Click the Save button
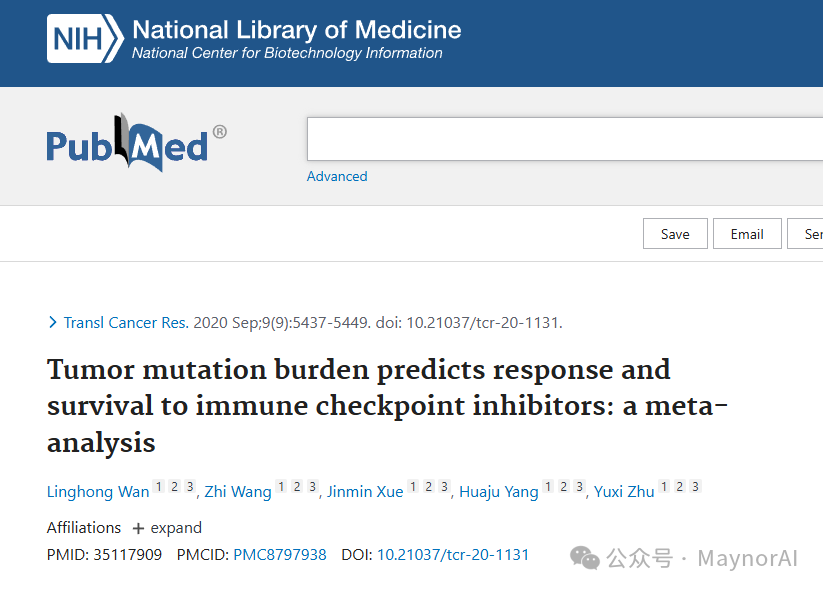This screenshot has height=591, width=823. (675, 234)
